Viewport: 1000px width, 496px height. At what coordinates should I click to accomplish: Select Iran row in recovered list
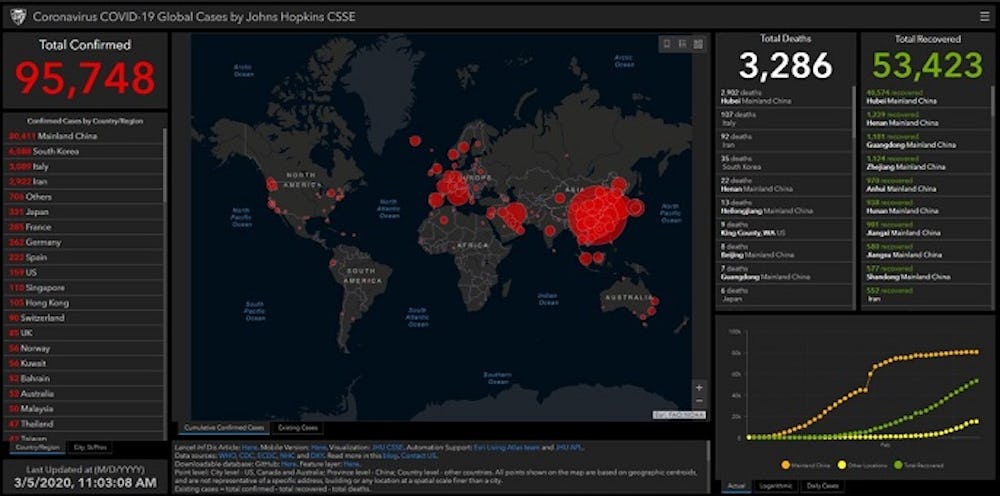tap(926, 295)
